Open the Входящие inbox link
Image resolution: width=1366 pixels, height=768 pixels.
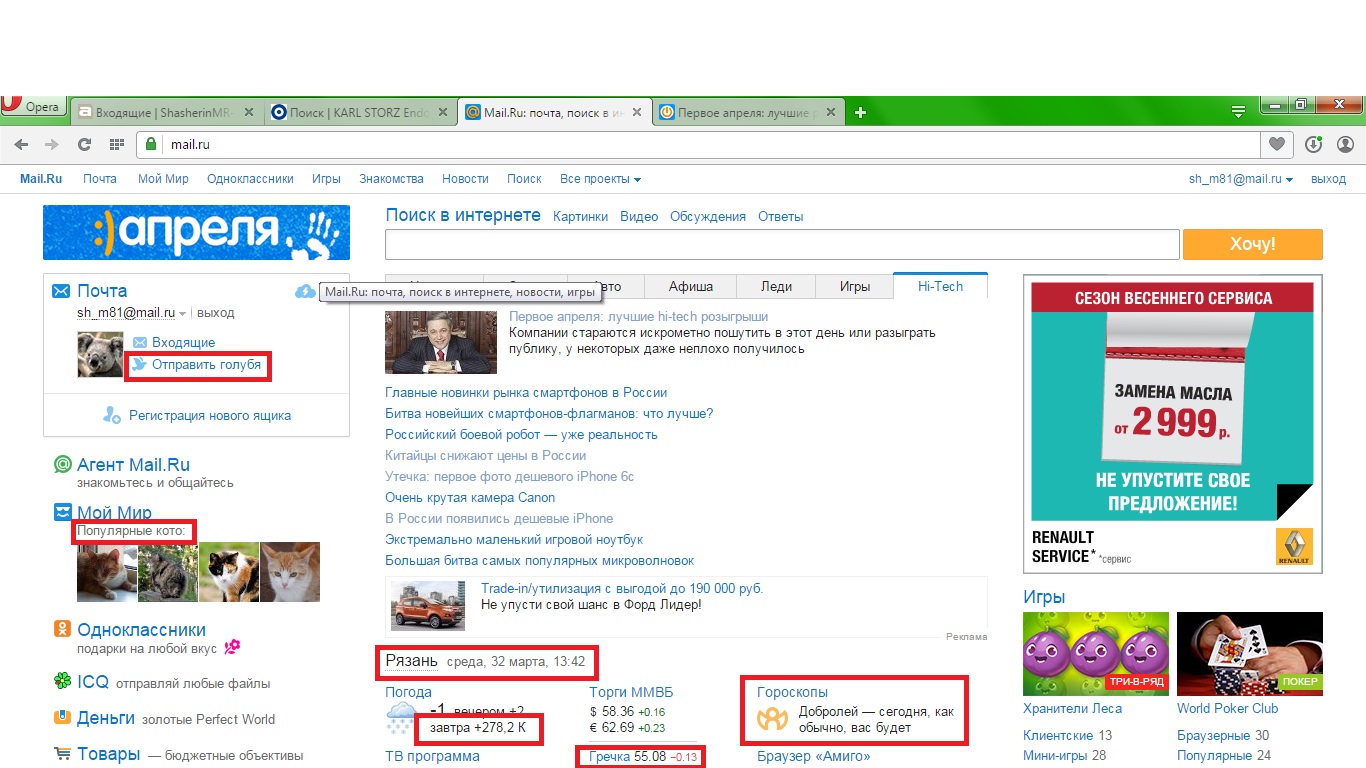pos(183,342)
